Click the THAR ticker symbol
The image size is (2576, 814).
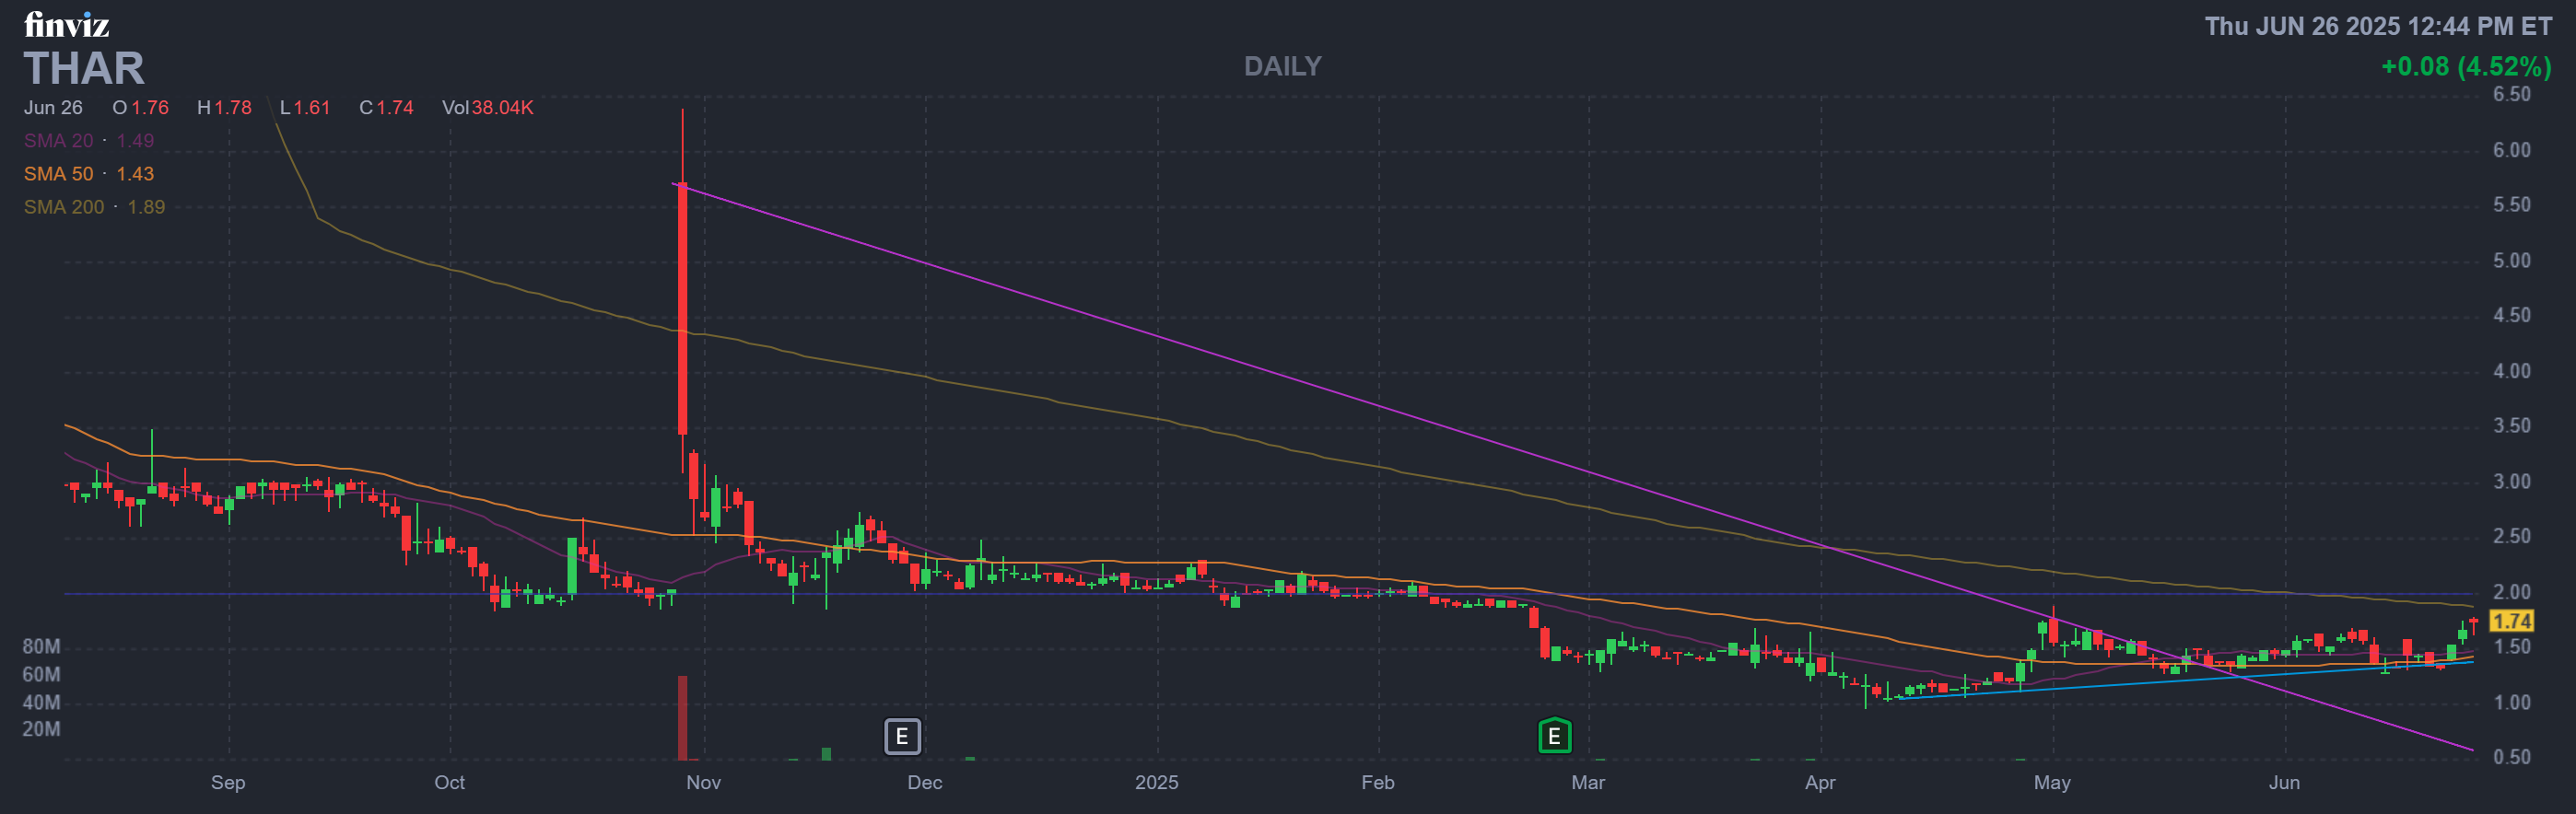click(84, 69)
